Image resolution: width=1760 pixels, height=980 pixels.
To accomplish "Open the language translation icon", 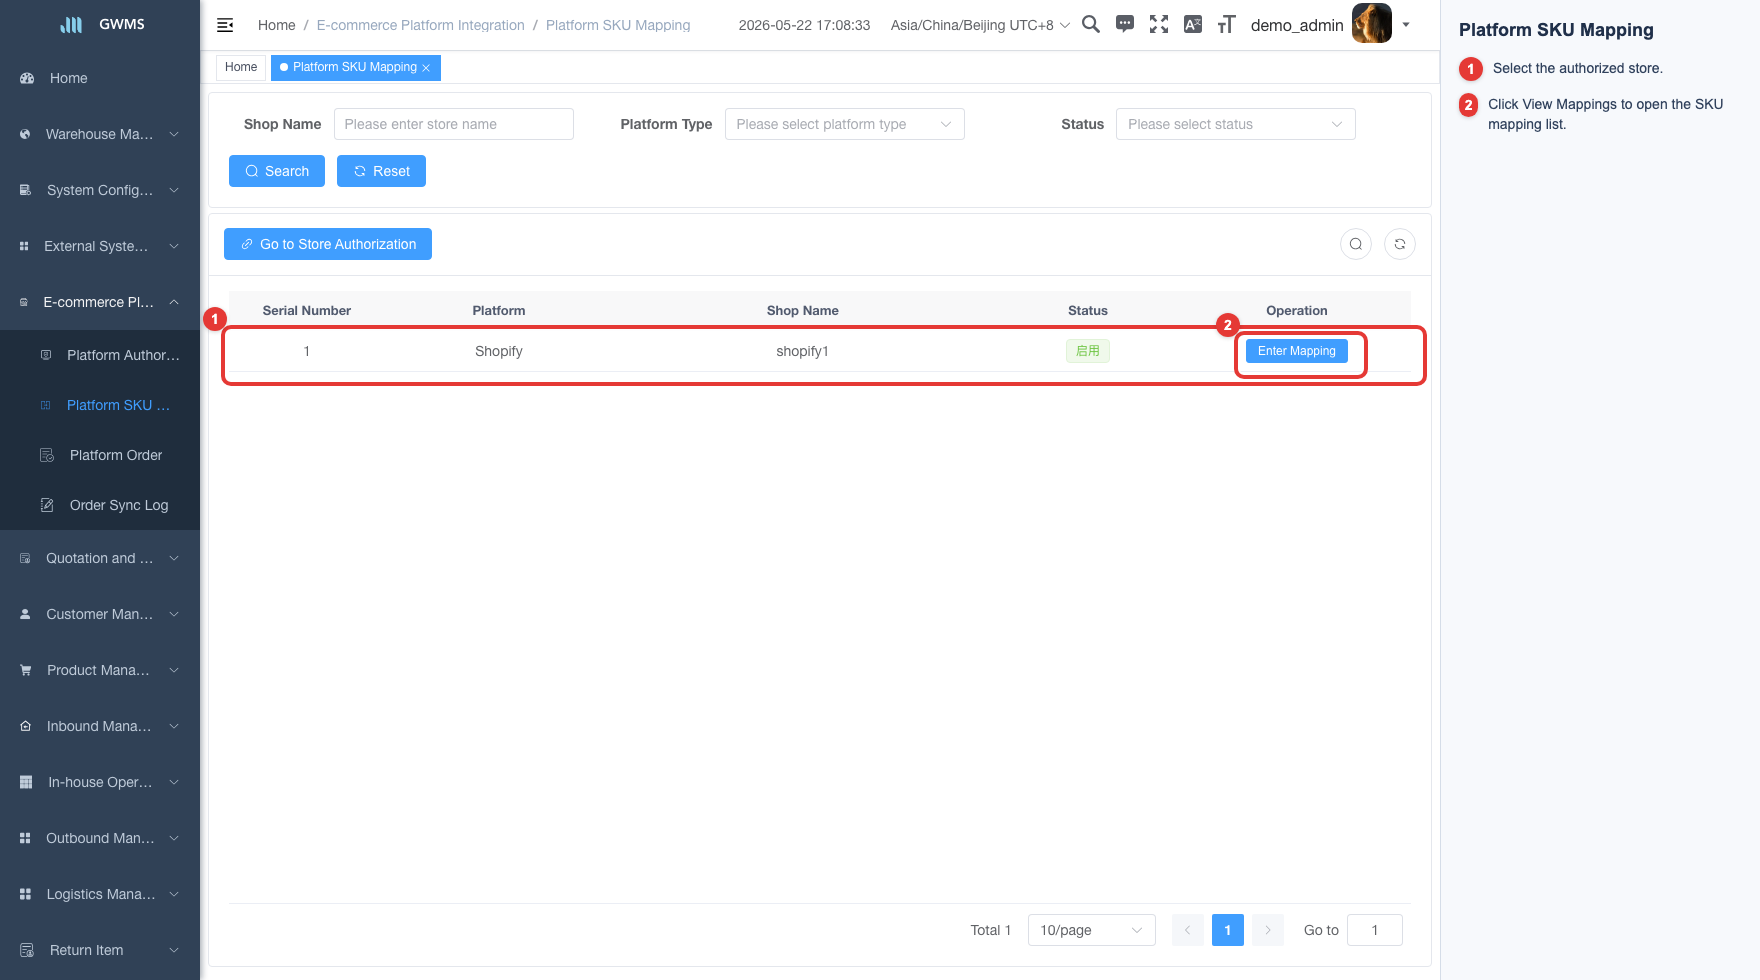I will [x=1193, y=24].
